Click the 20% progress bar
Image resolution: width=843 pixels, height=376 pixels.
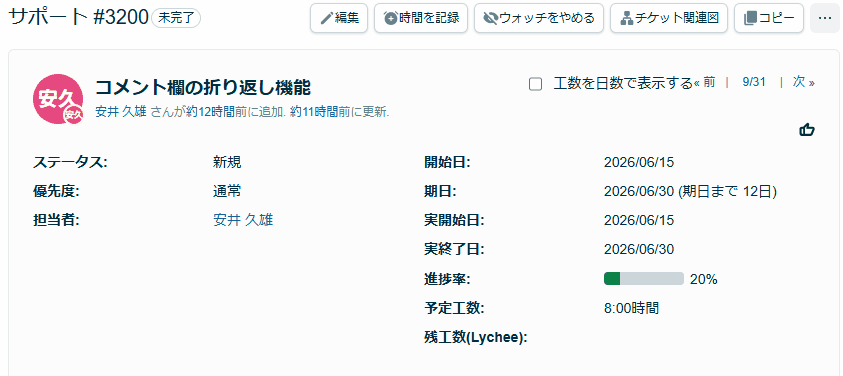644,279
